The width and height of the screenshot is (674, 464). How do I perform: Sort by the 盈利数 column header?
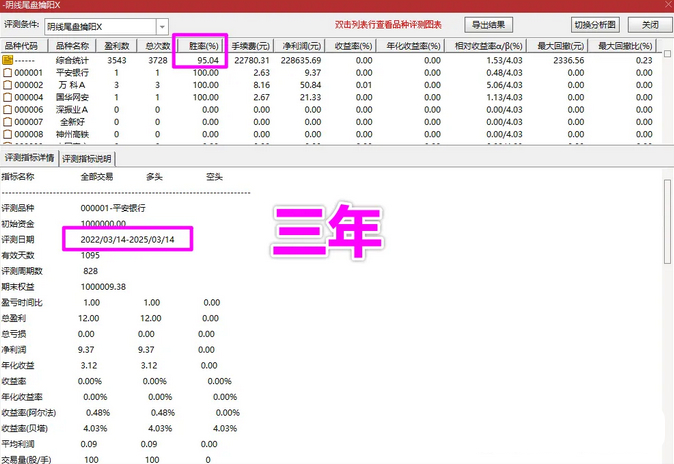click(x=116, y=46)
